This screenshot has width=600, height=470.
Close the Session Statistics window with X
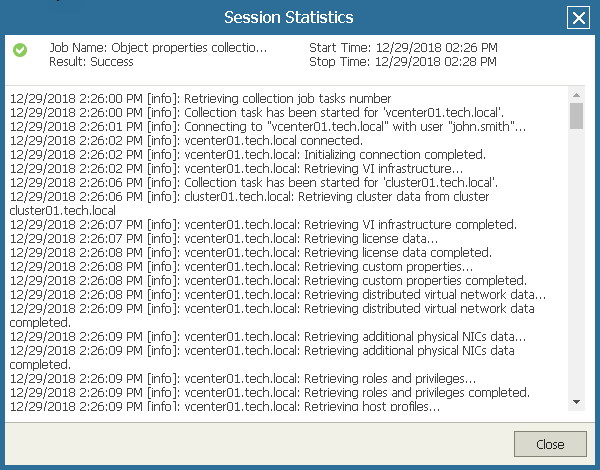coord(577,18)
